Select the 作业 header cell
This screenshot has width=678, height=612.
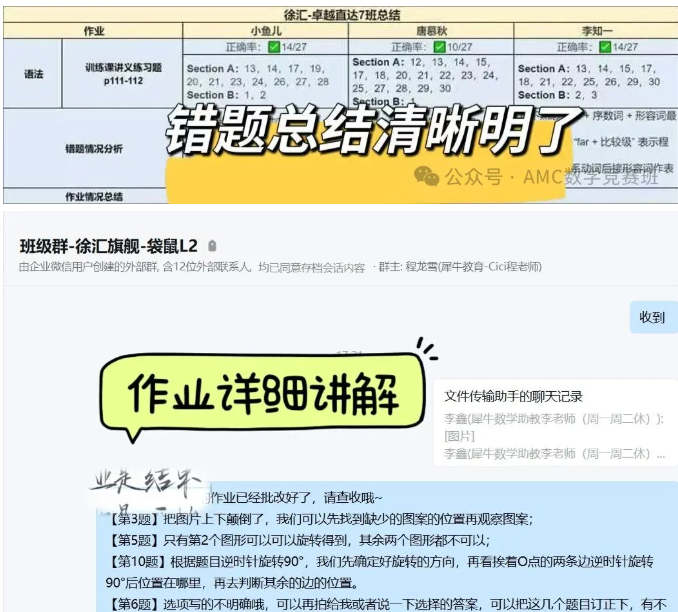[x=93, y=31]
